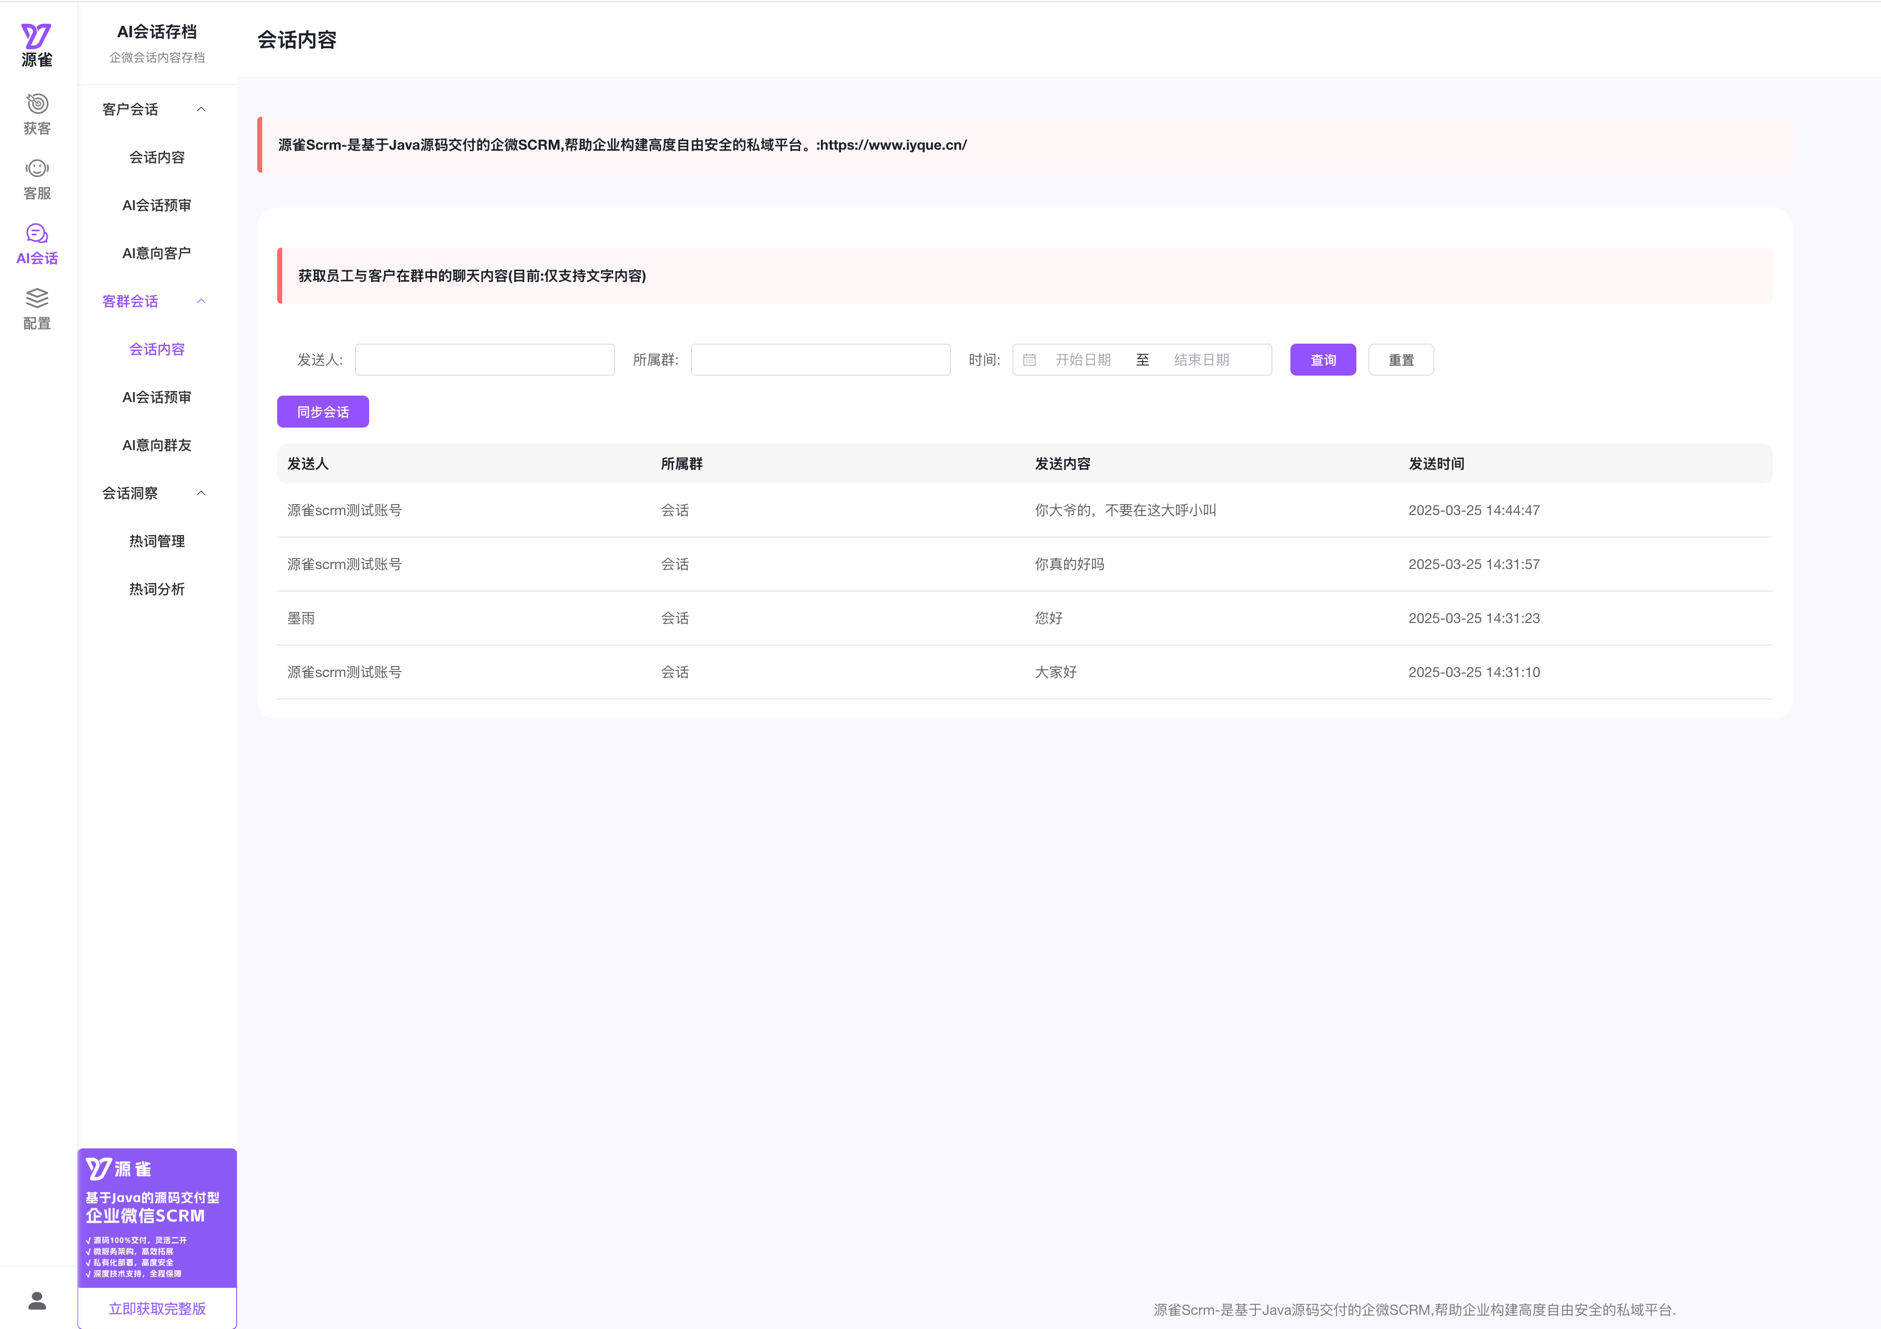Click group 会话 in the 大家好 row
The image size is (1881, 1329).
(x=675, y=672)
